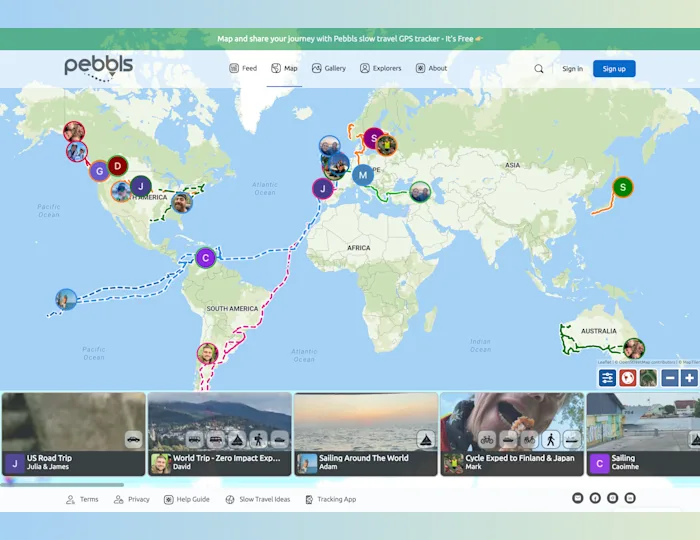
Task: Open the map filter settings button
Action: (607, 378)
